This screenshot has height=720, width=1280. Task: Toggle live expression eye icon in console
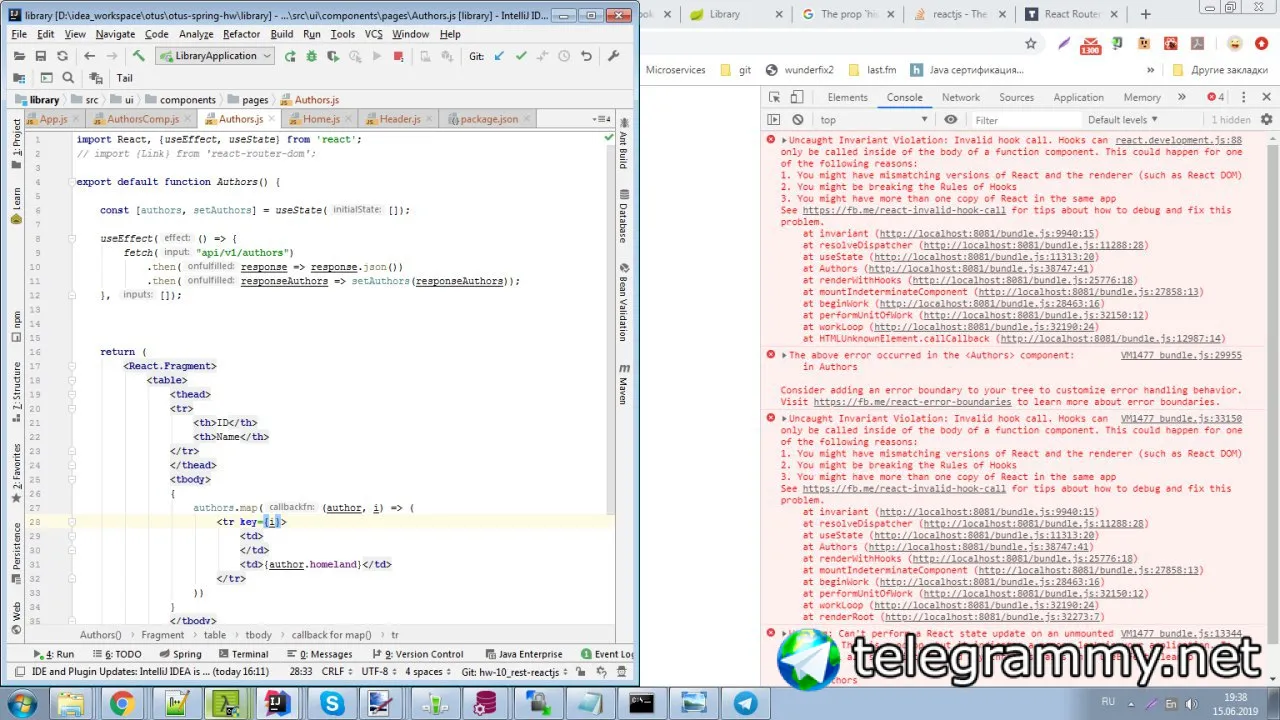951,120
